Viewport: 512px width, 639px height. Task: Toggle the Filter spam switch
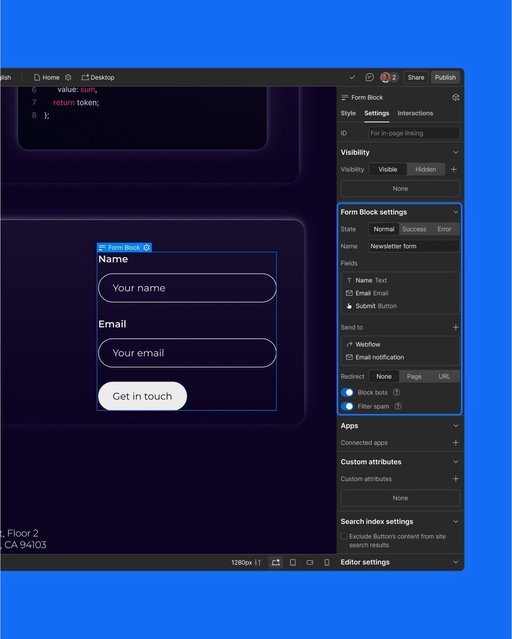(x=347, y=406)
